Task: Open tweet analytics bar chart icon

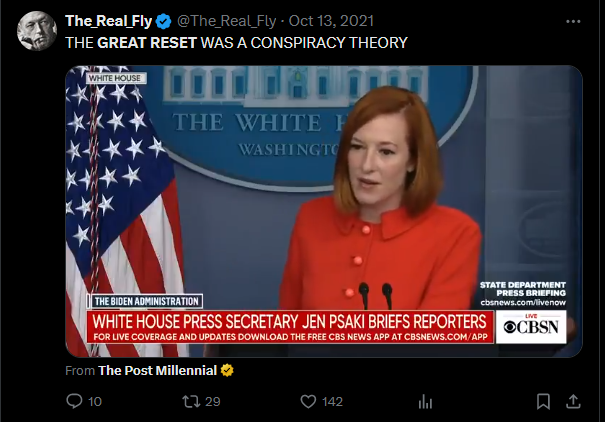Action: click(x=425, y=402)
